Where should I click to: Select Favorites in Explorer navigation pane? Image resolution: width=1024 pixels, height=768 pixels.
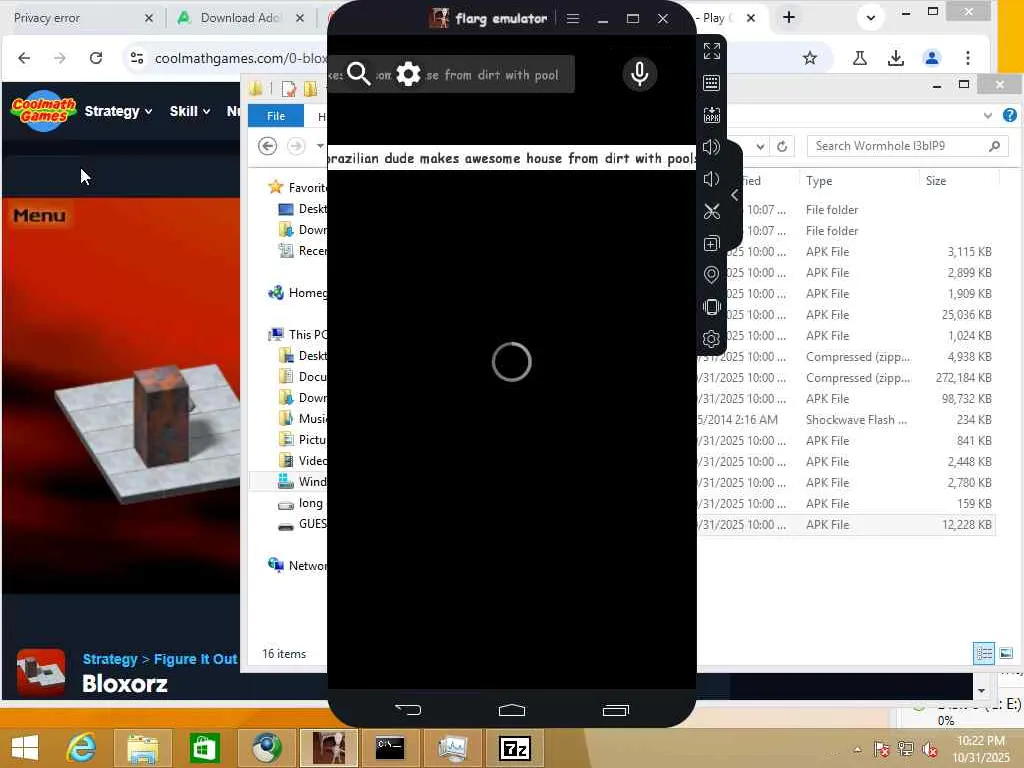[298, 187]
